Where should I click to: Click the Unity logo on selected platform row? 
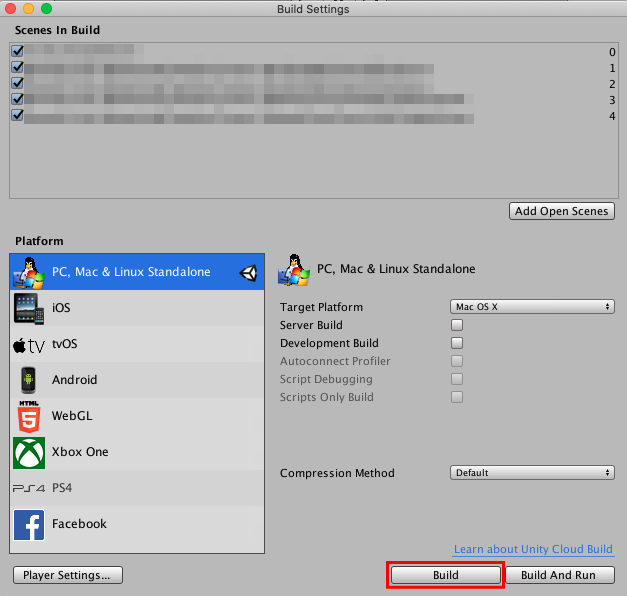248,273
